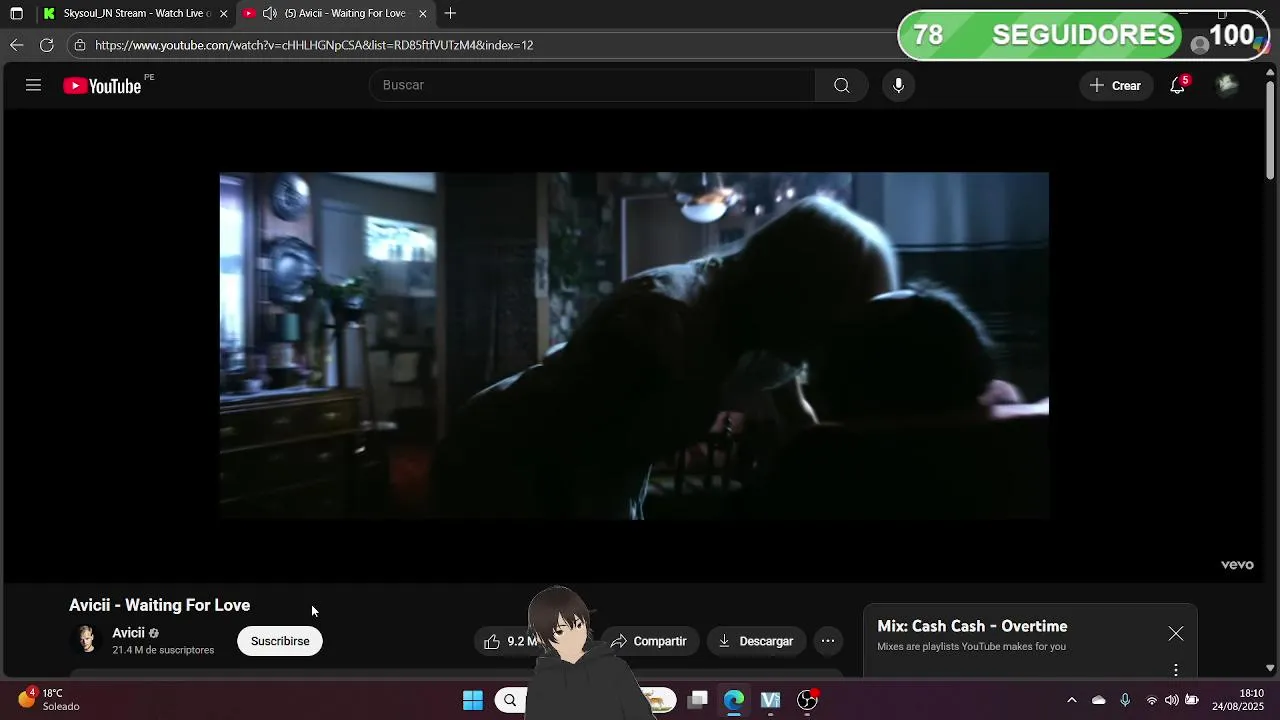
Task: Open the YouTube hamburger guide menu
Action: [33, 85]
